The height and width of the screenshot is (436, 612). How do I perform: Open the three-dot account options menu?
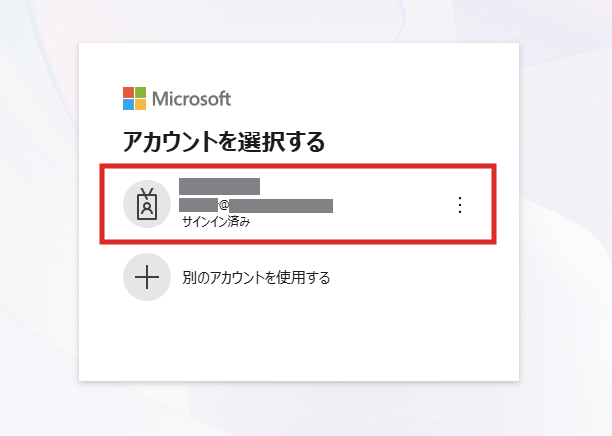[x=460, y=205]
